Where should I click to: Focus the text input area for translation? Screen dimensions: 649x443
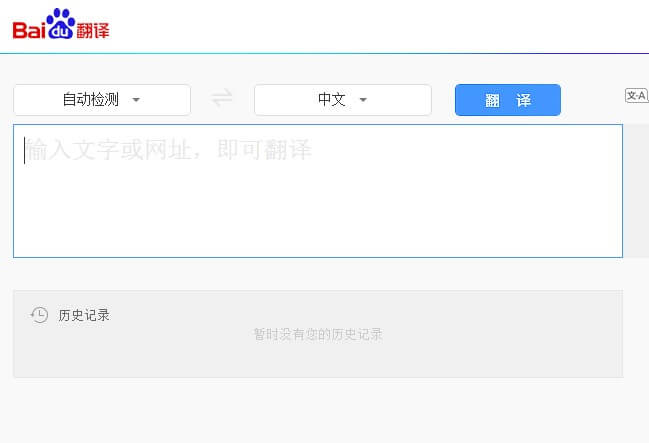(x=318, y=191)
